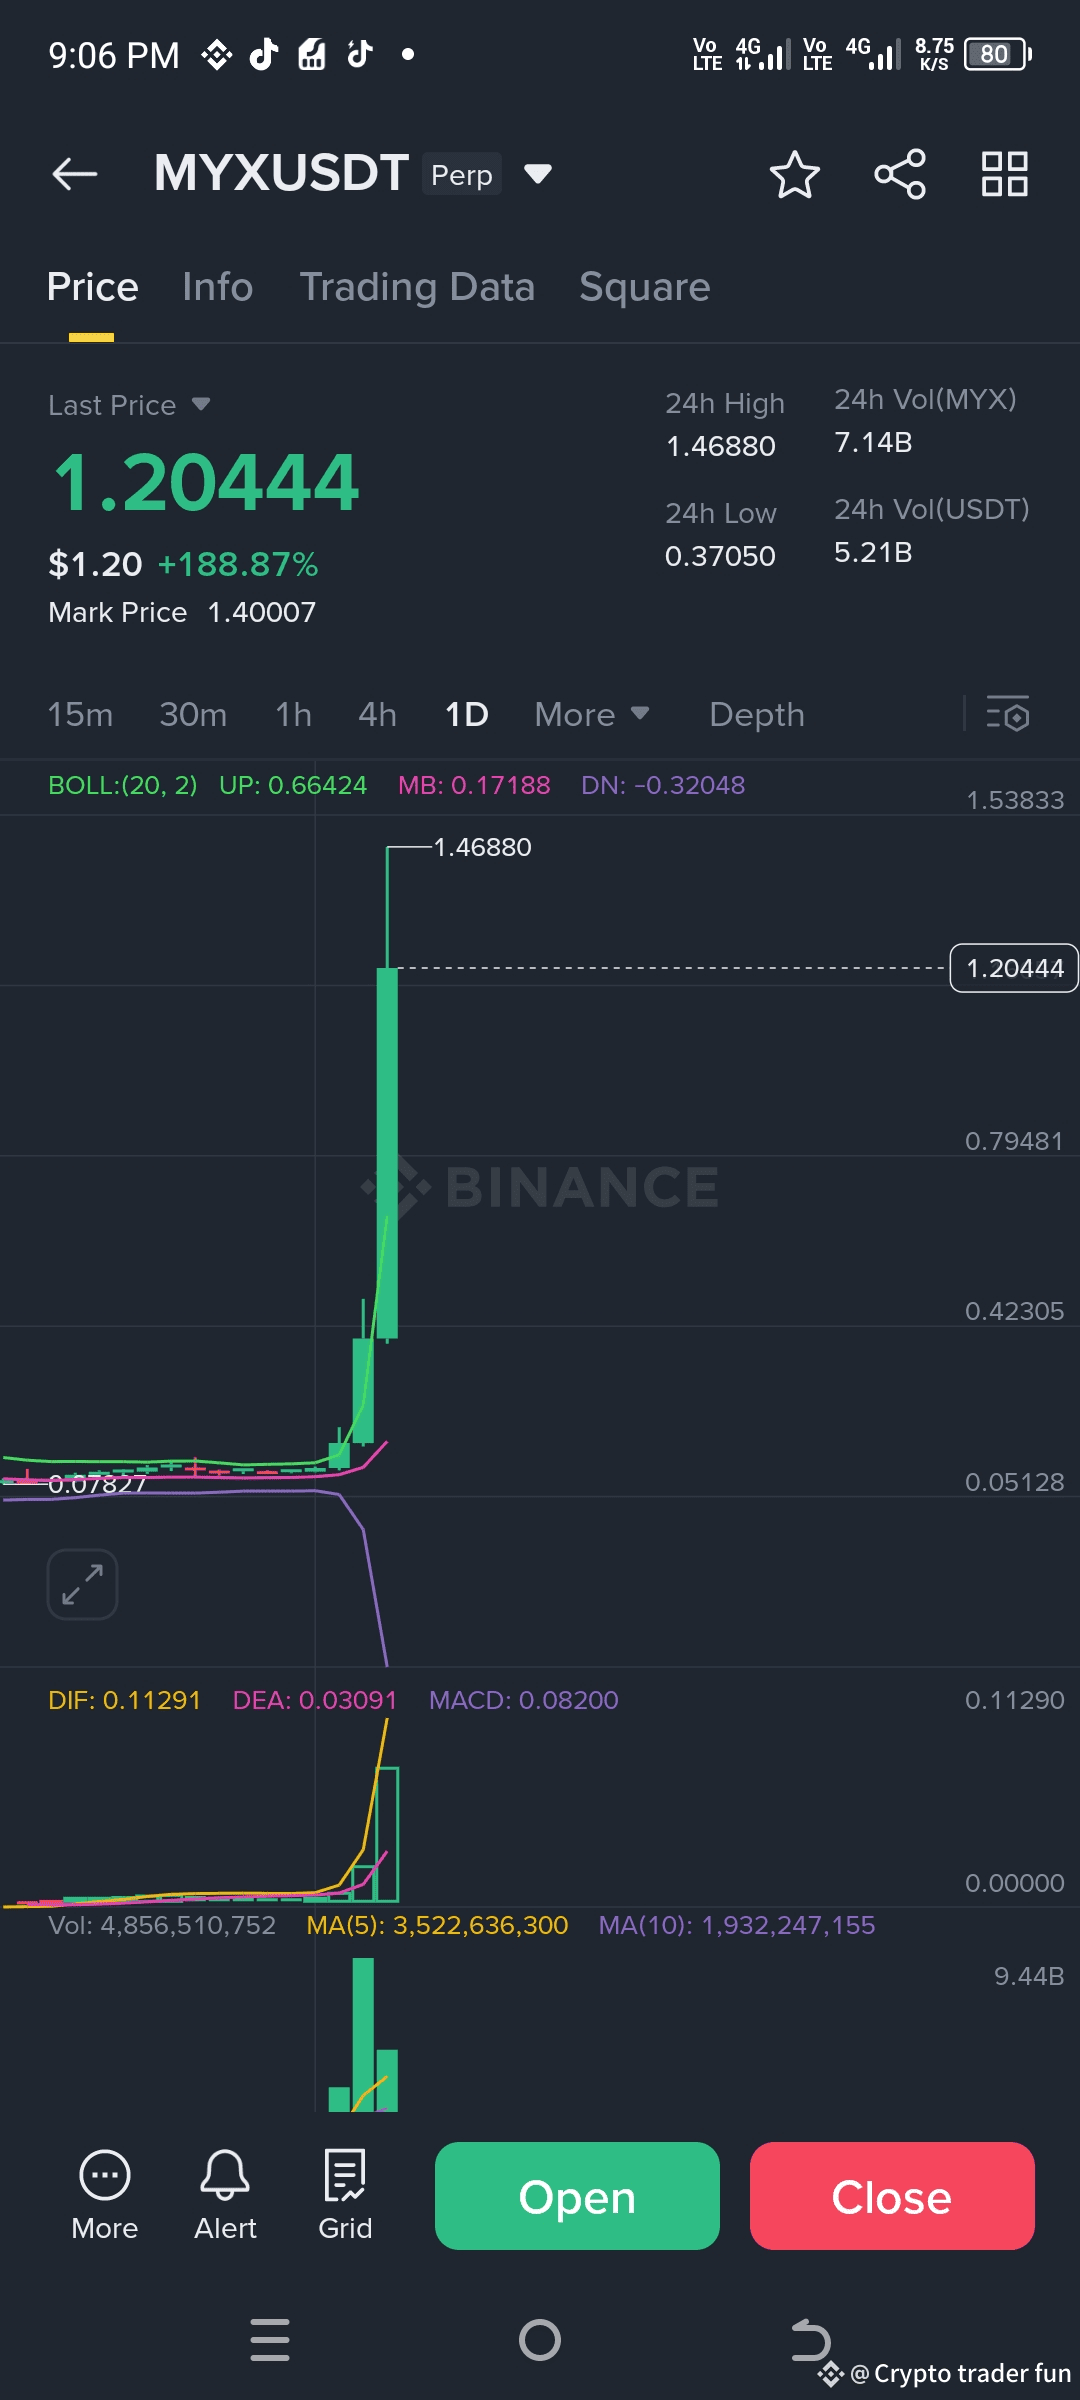1080x2400 pixels.
Task: Tap the 1.46880 high marker on chart
Action: [482, 847]
